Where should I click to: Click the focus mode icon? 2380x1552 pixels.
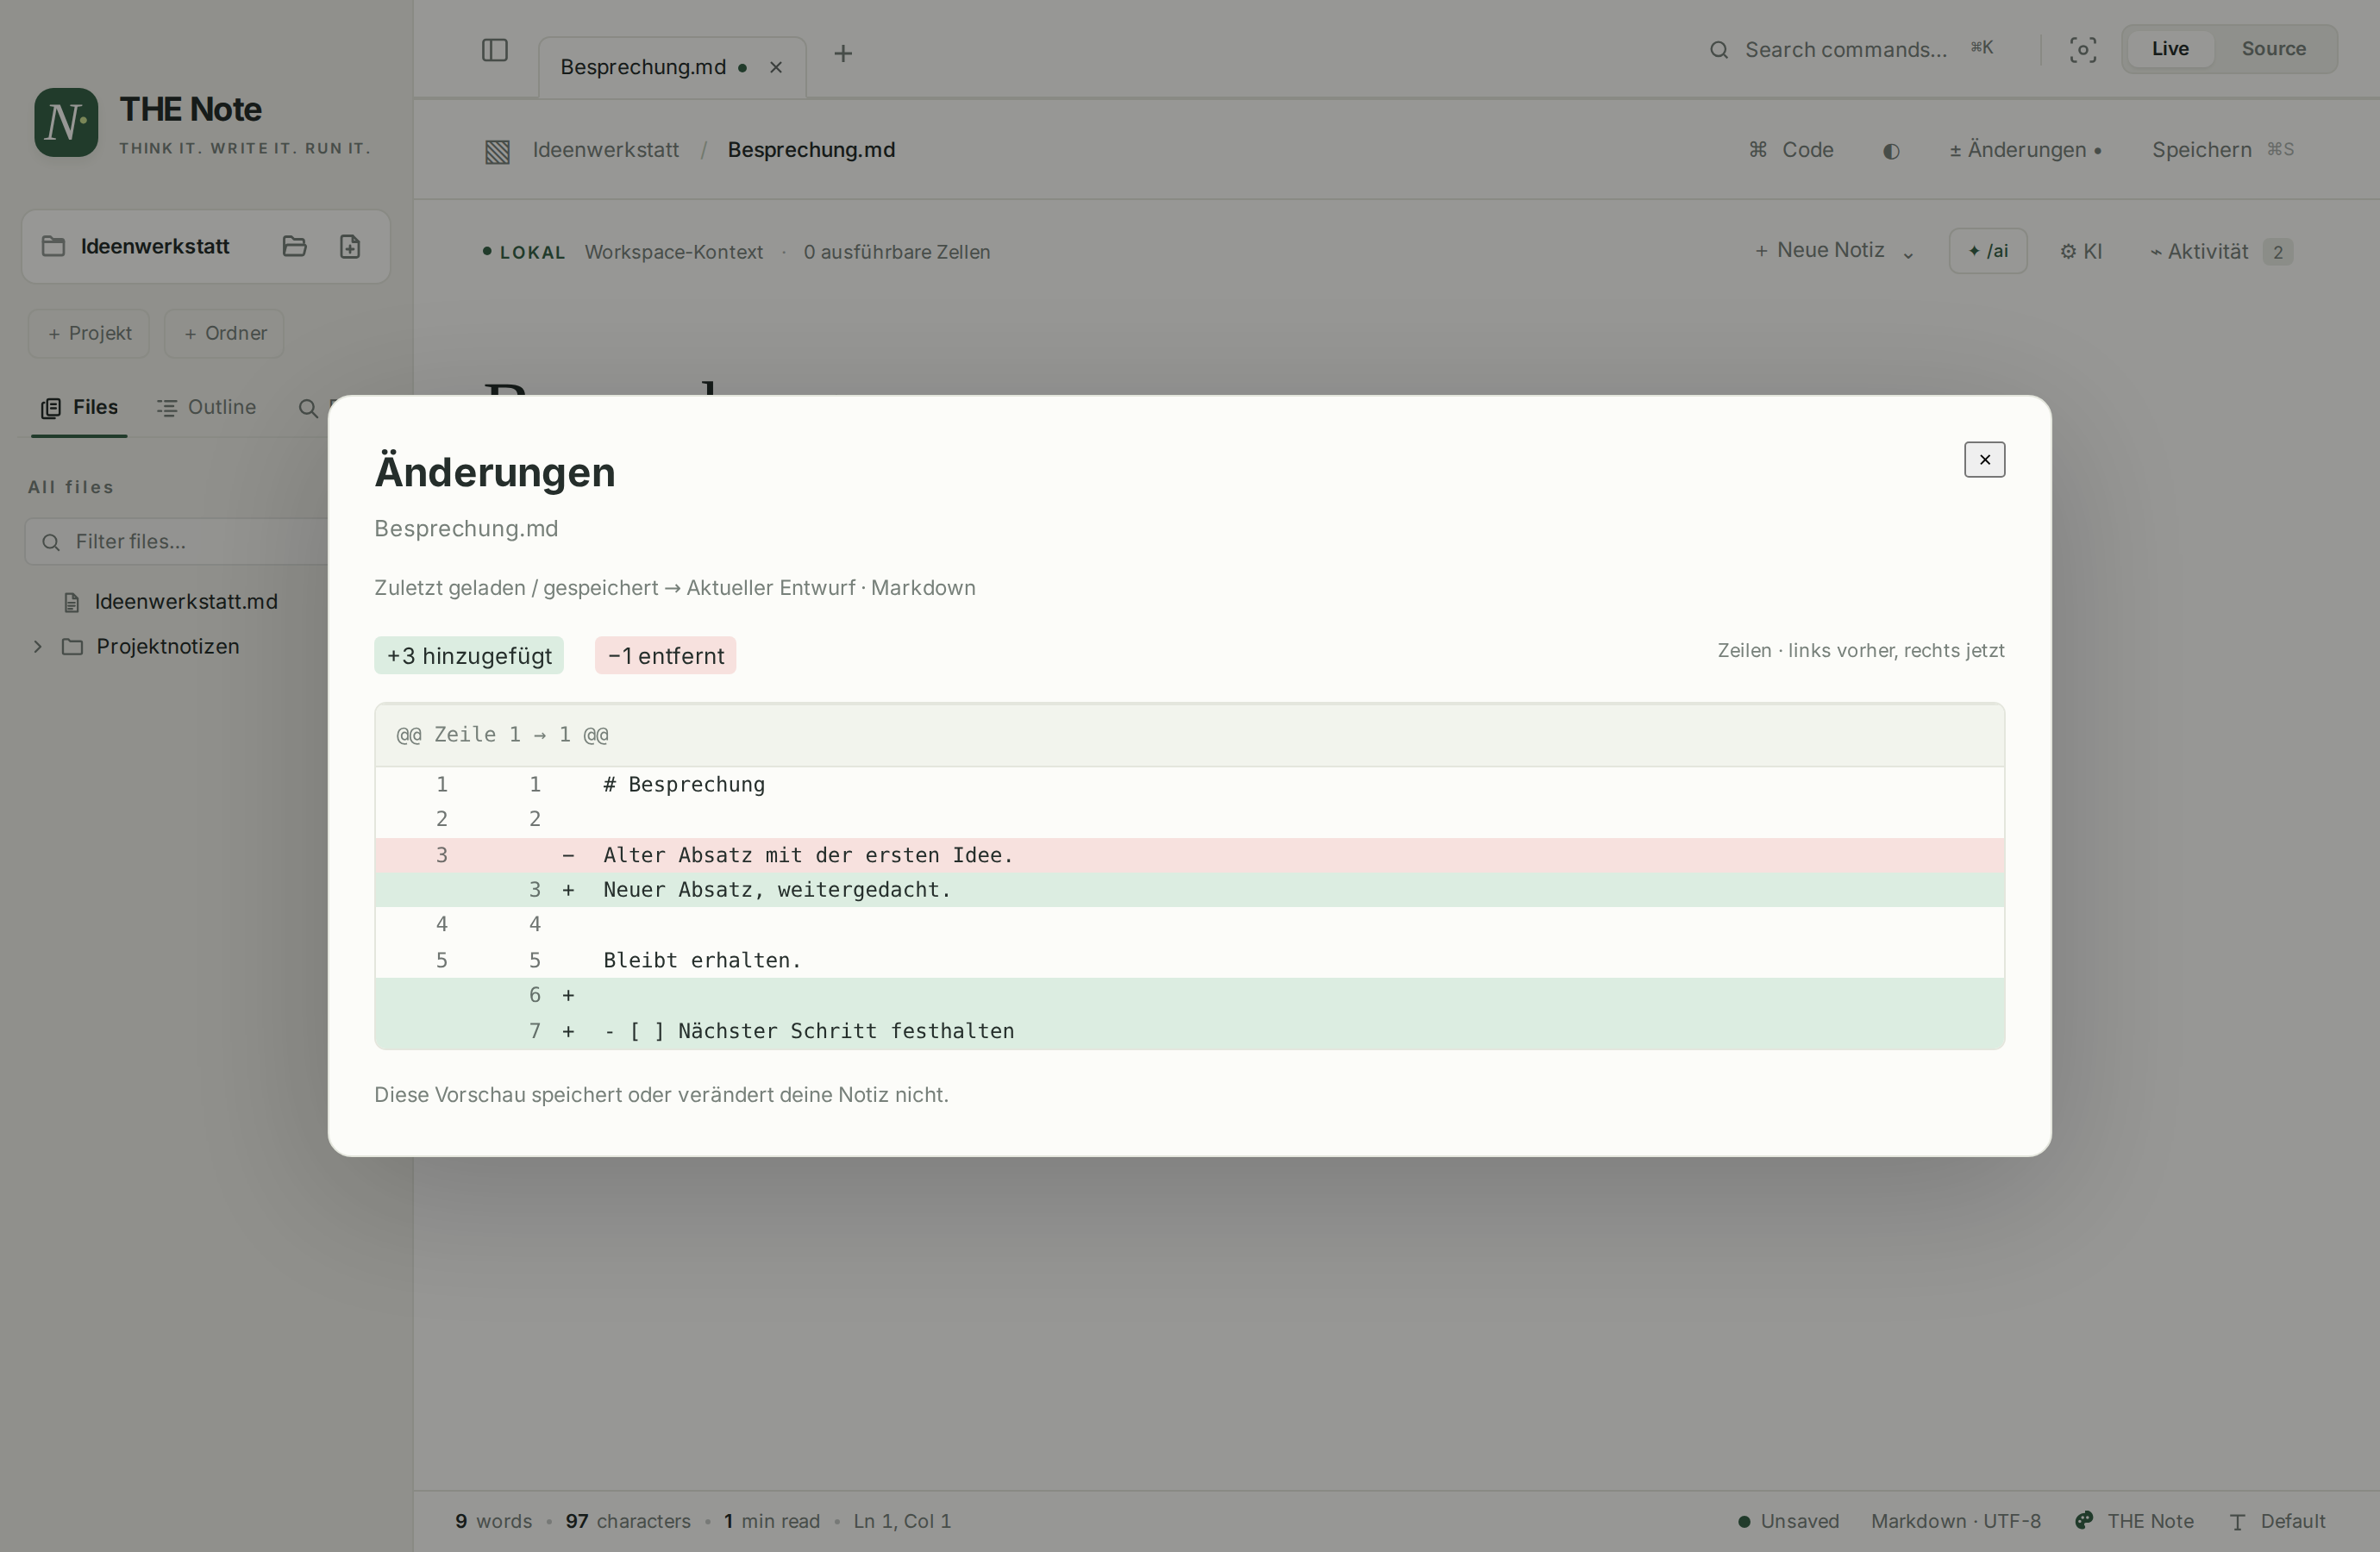(2083, 50)
